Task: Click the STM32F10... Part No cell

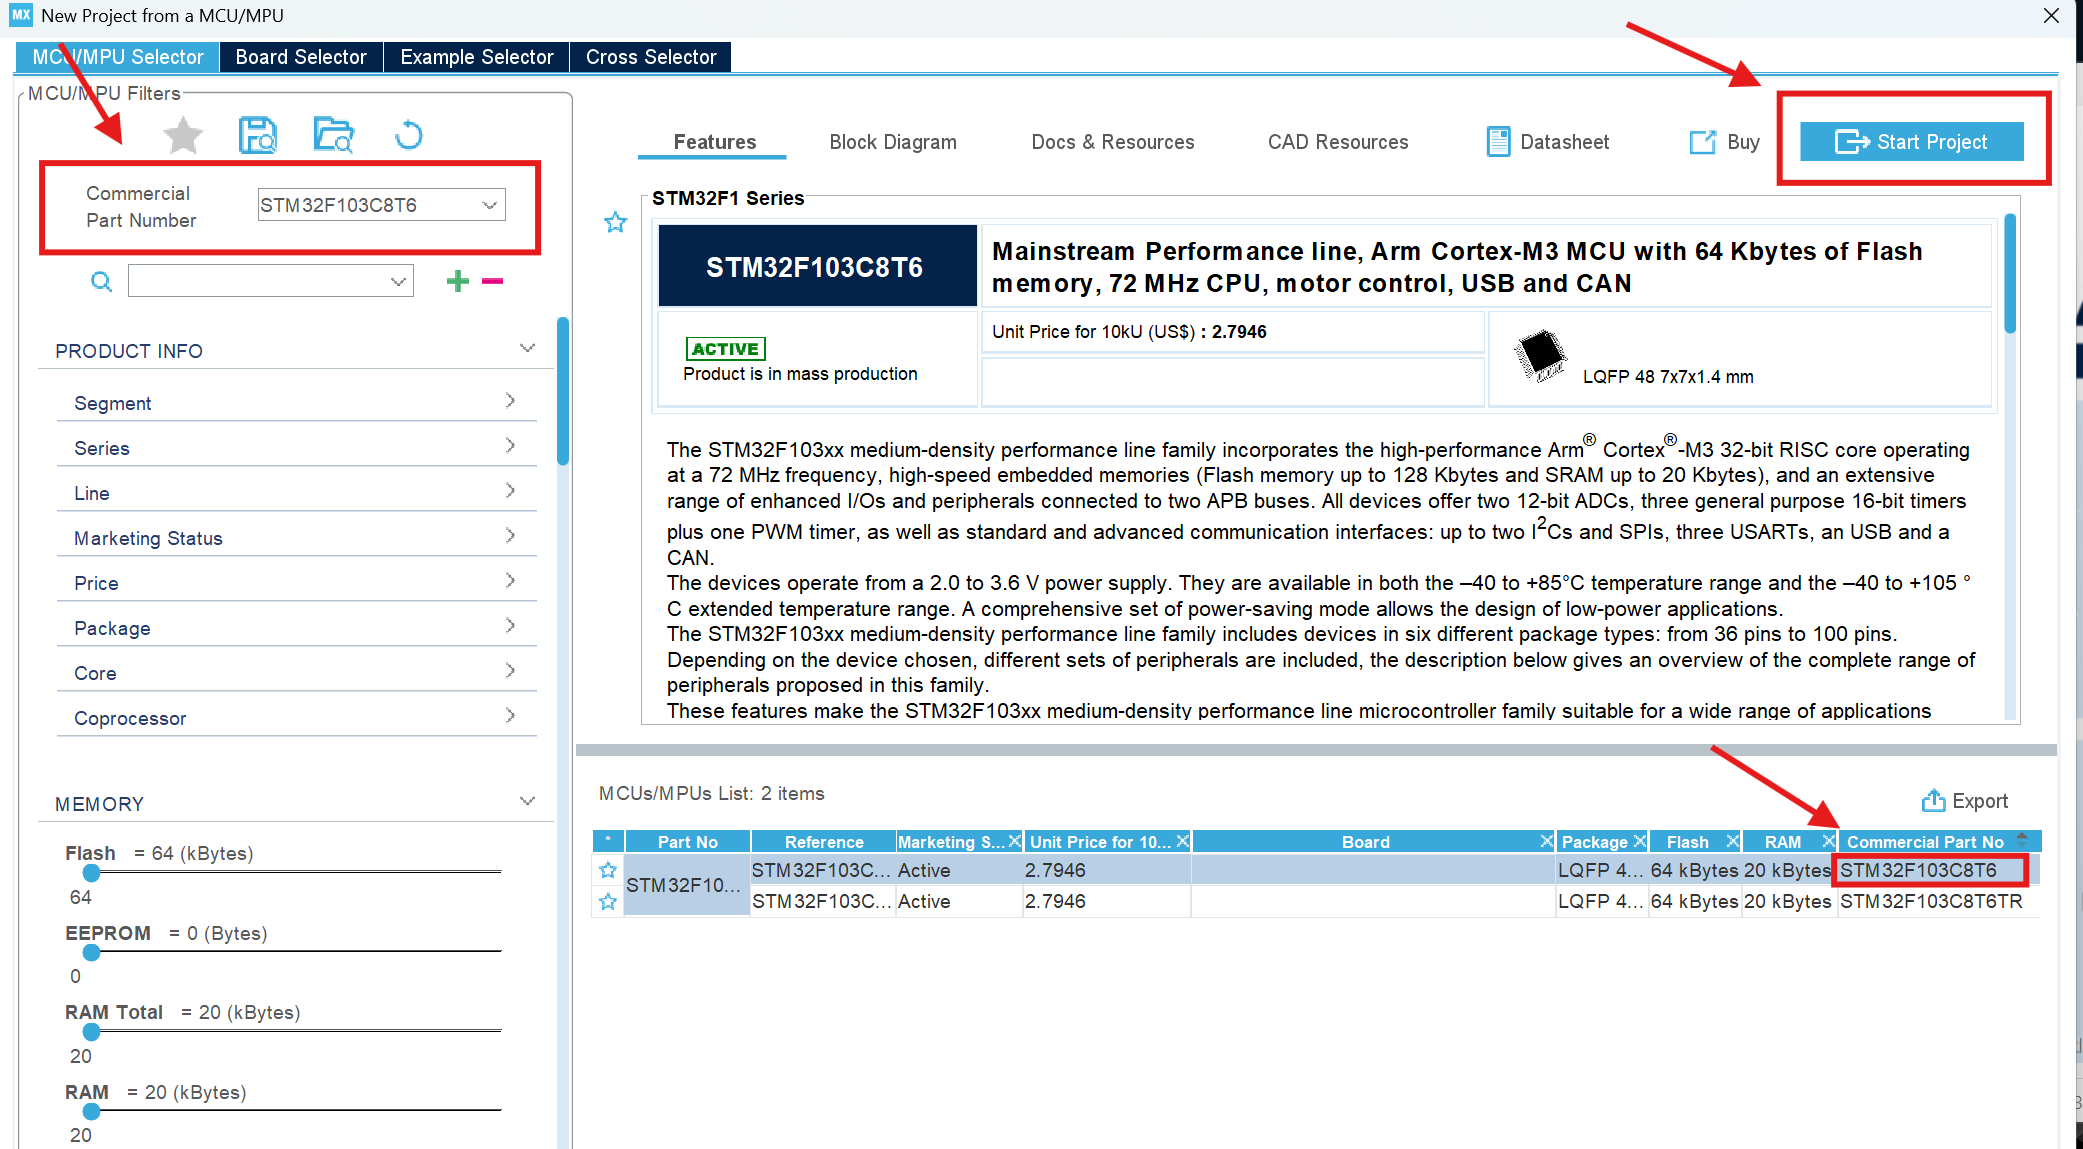Action: point(686,885)
